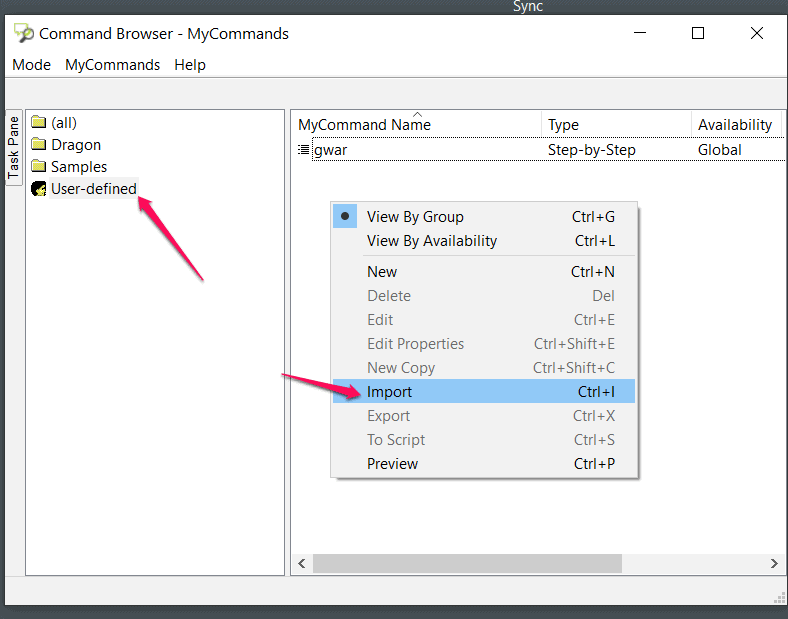
Task: Click the User-defined group icon
Action: click(39, 188)
